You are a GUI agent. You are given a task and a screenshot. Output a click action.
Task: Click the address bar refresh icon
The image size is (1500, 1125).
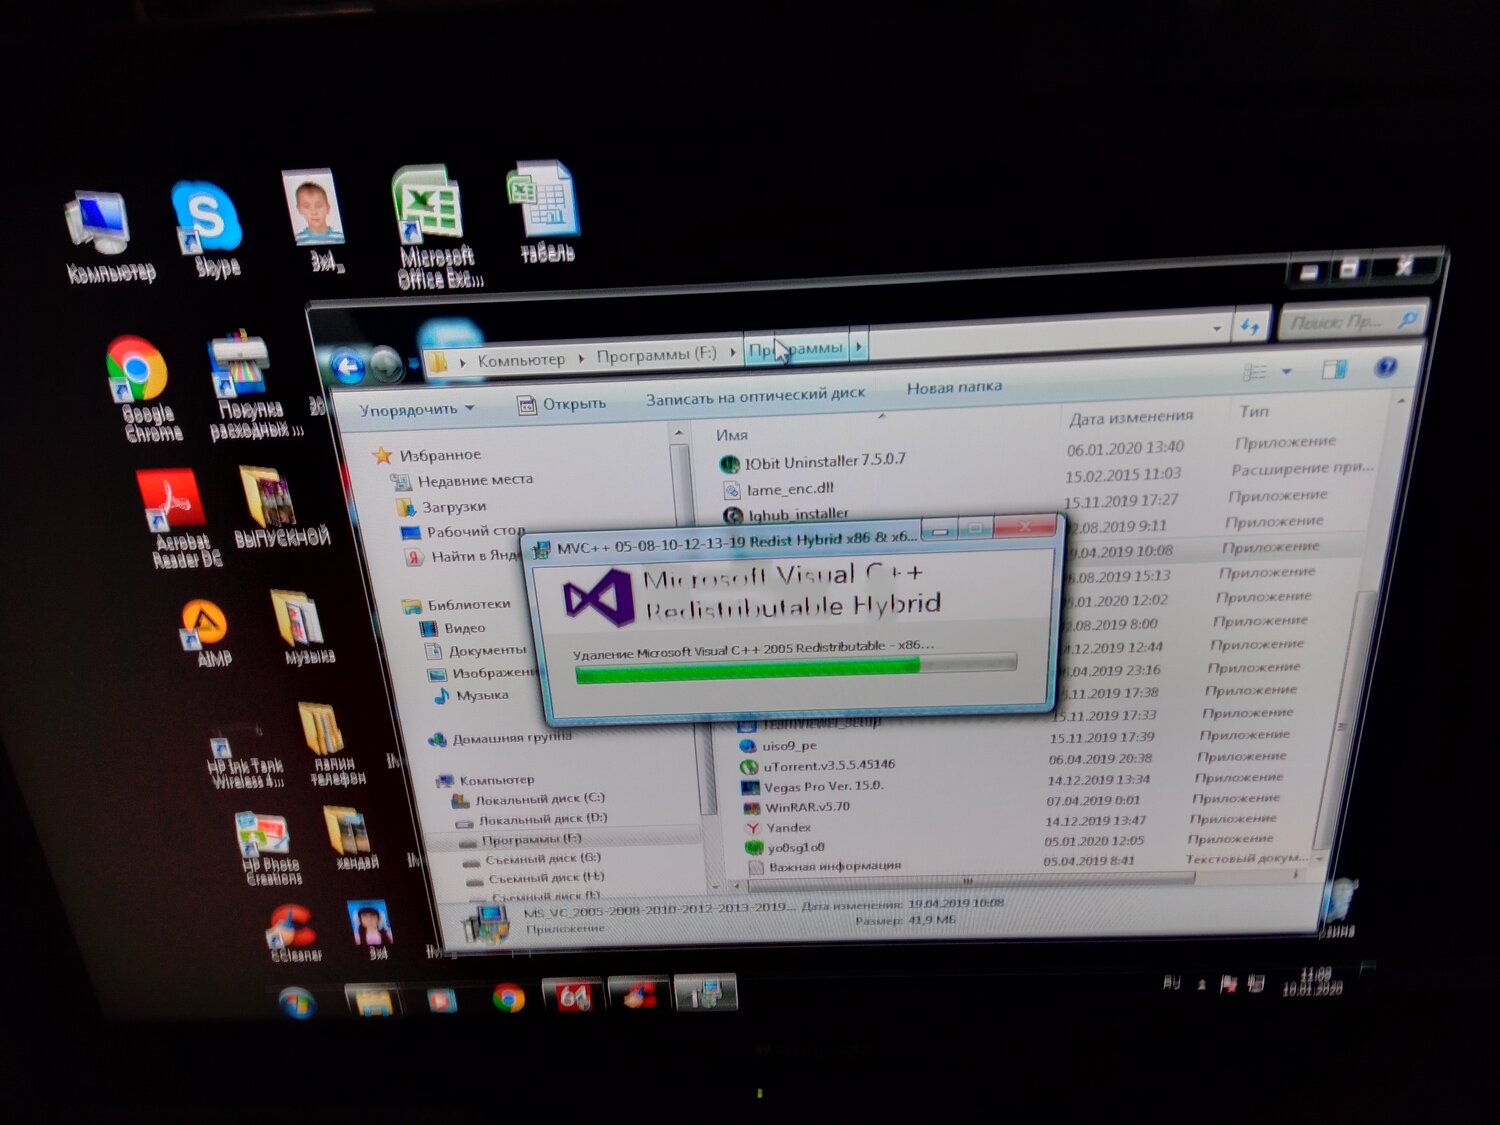pyautogui.click(x=1250, y=326)
